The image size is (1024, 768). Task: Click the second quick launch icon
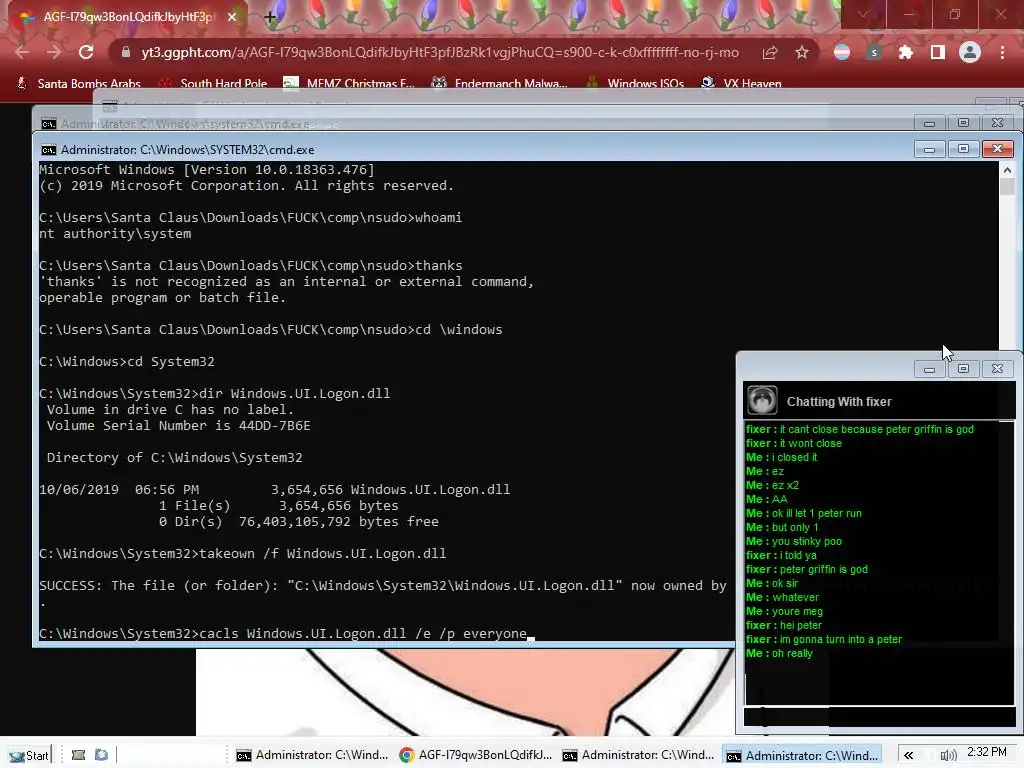[x=101, y=755]
